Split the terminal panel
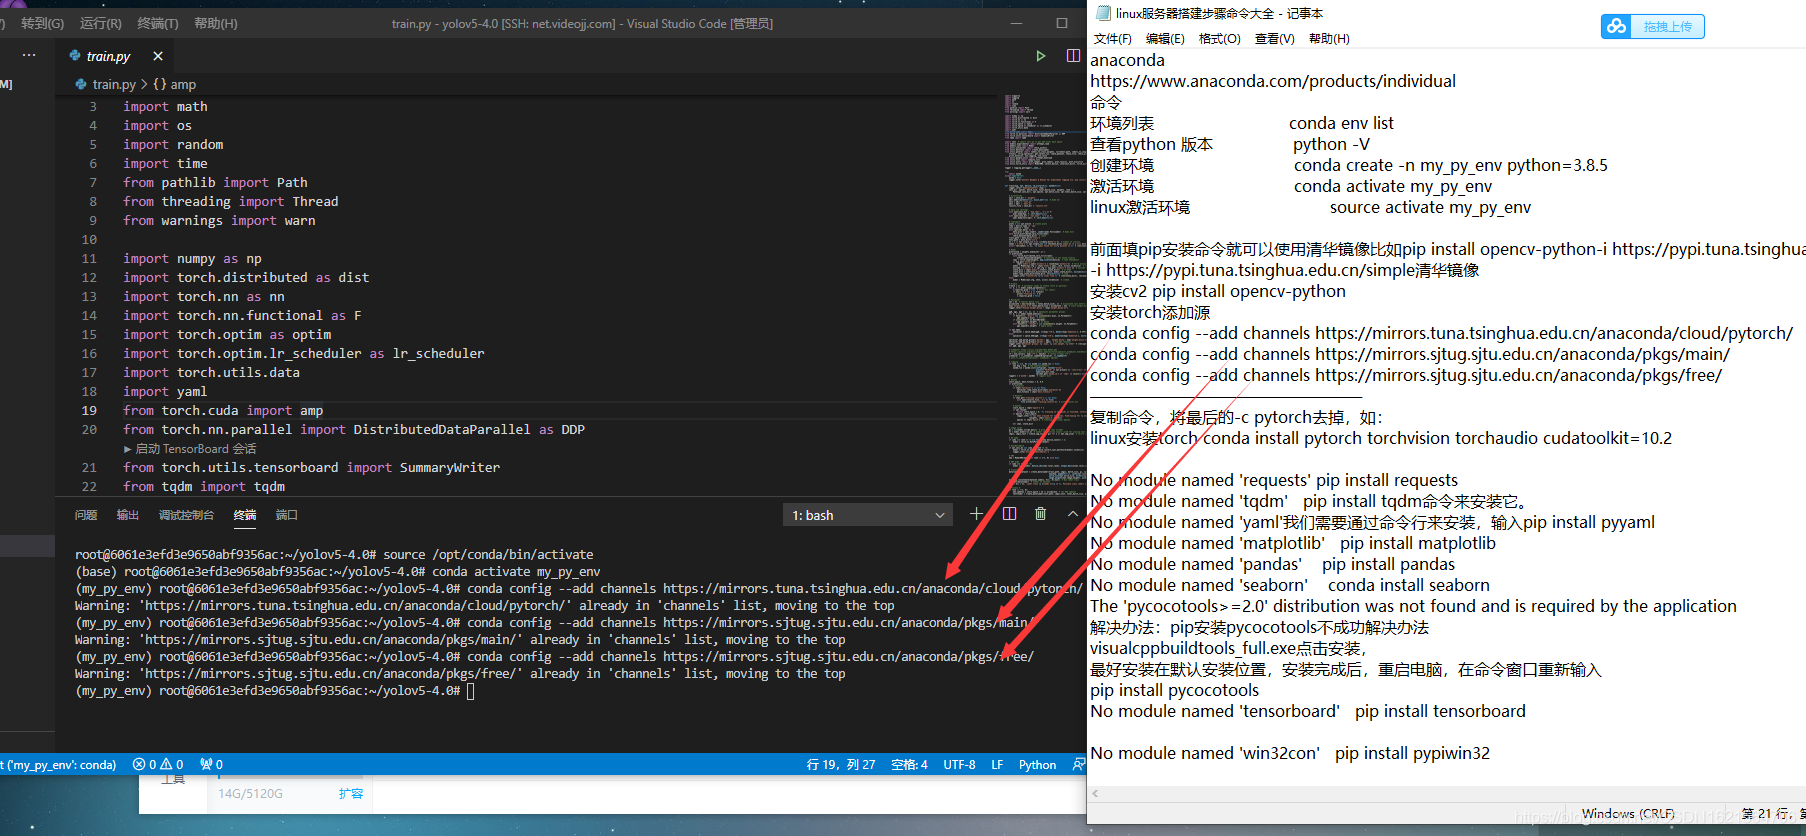 1009,514
